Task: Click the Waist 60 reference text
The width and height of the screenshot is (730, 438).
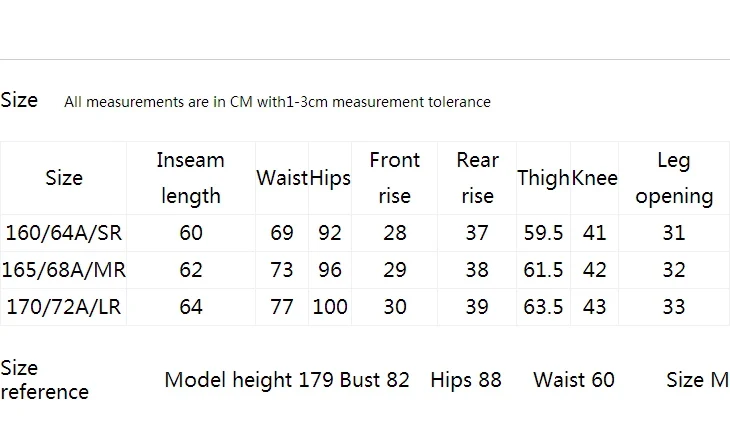Action: click(x=574, y=380)
